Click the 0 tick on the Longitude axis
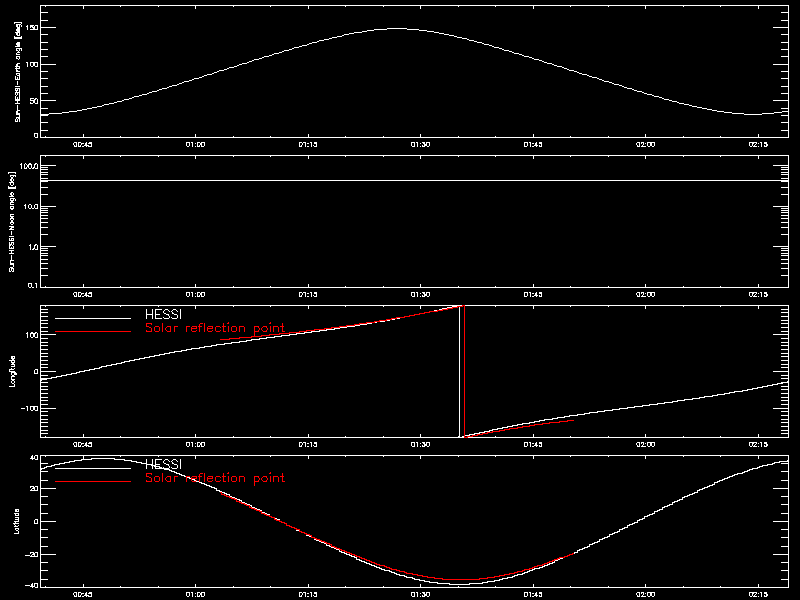The height and width of the screenshot is (600, 800). (36, 371)
